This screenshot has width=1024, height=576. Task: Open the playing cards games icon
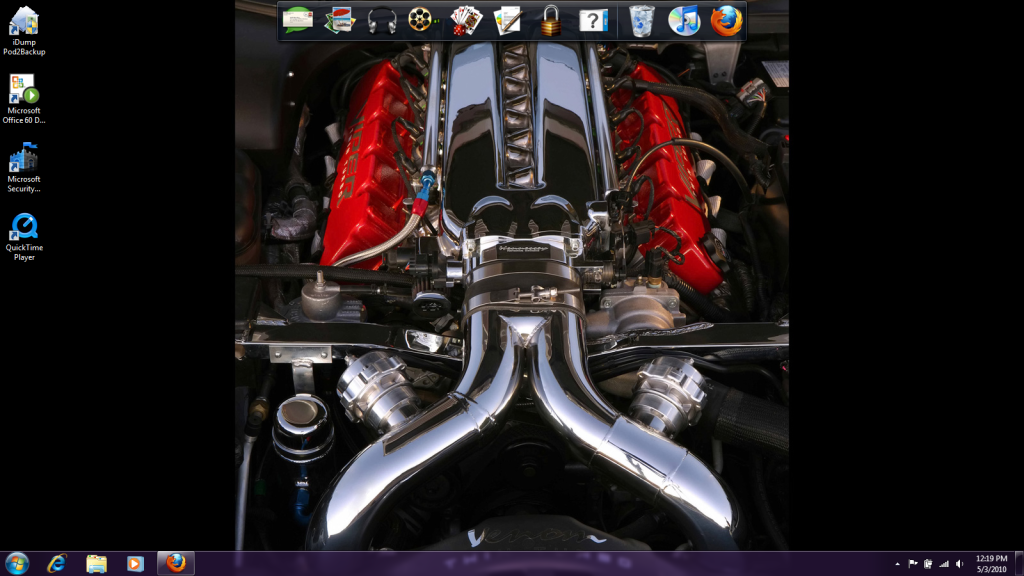(x=465, y=20)
